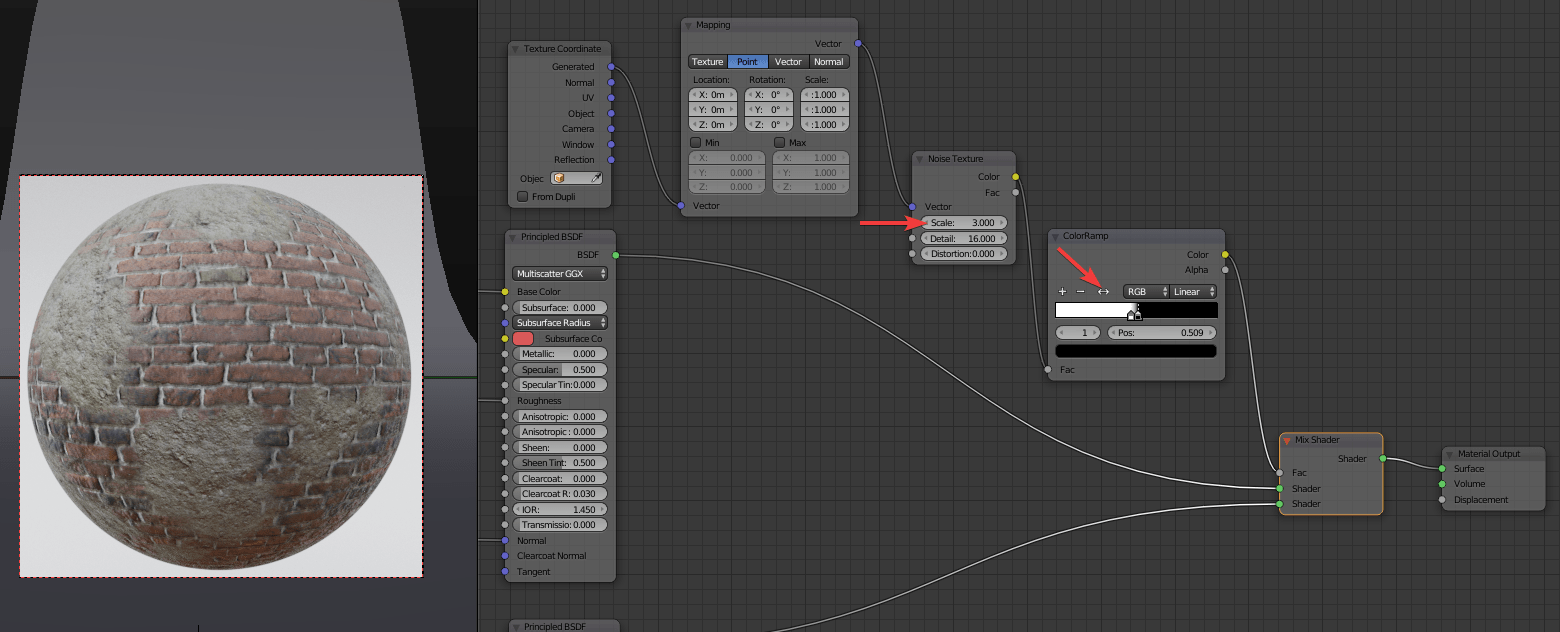Click the red shader icon on the Mix Shader header
This screenshot has width=1560, height=632.
pyautogui.click(x=1285, y=439)
